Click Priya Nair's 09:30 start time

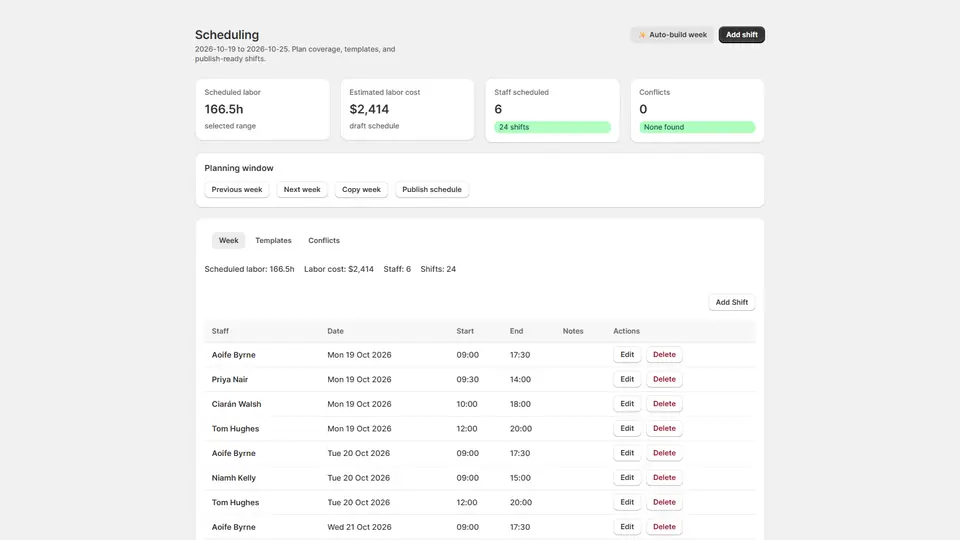click(467, 380)
